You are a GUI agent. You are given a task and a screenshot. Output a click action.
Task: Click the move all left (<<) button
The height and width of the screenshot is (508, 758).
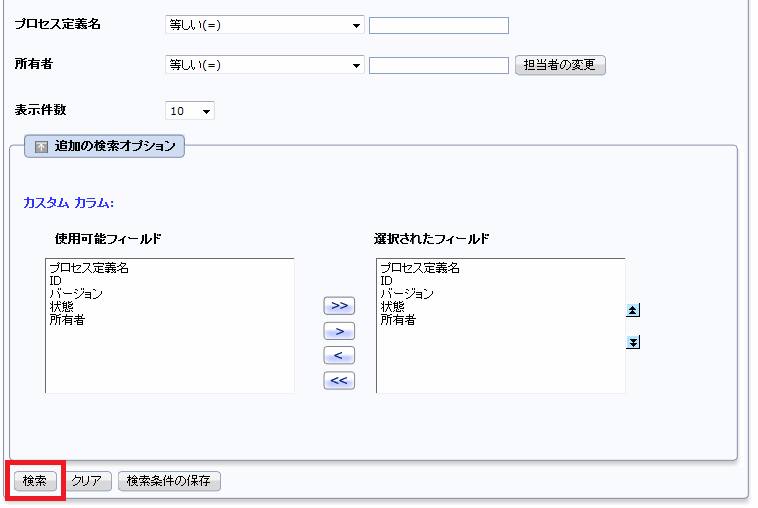coord(339,381)
